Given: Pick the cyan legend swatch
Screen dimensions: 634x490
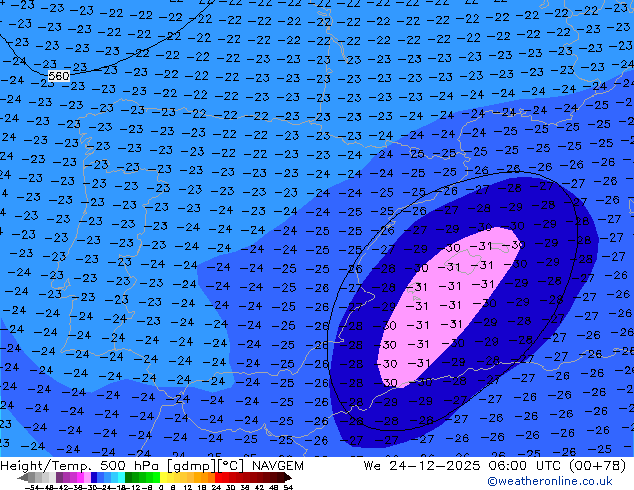Looking at the screenshot, I should pyautogui.click(x=121, y=477).
